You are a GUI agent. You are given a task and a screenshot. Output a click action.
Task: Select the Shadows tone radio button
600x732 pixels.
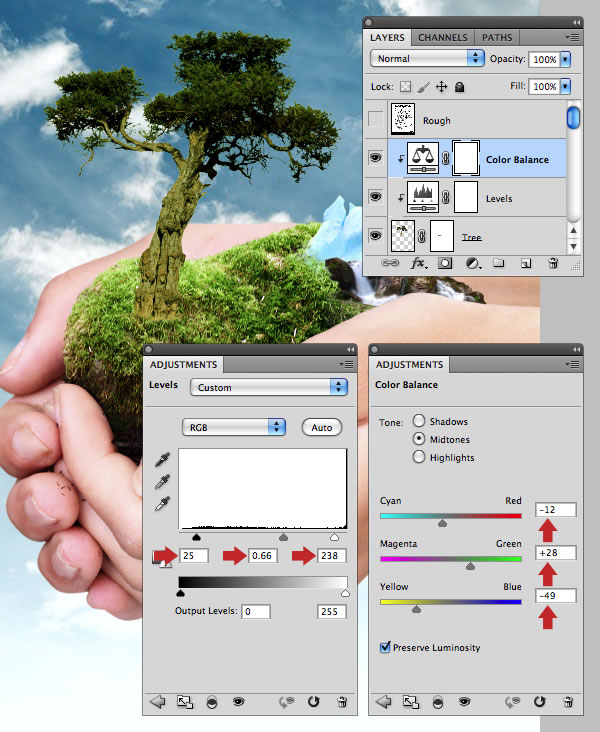pos(419,421)
